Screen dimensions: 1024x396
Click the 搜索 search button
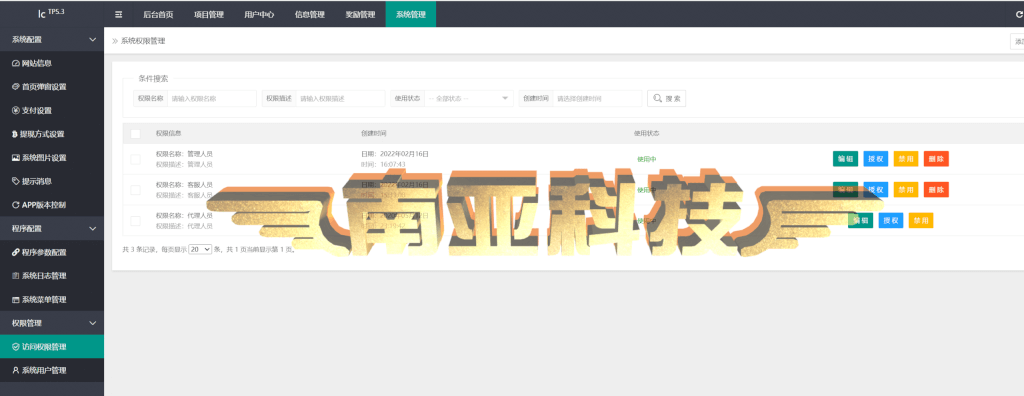click(666, 98)
